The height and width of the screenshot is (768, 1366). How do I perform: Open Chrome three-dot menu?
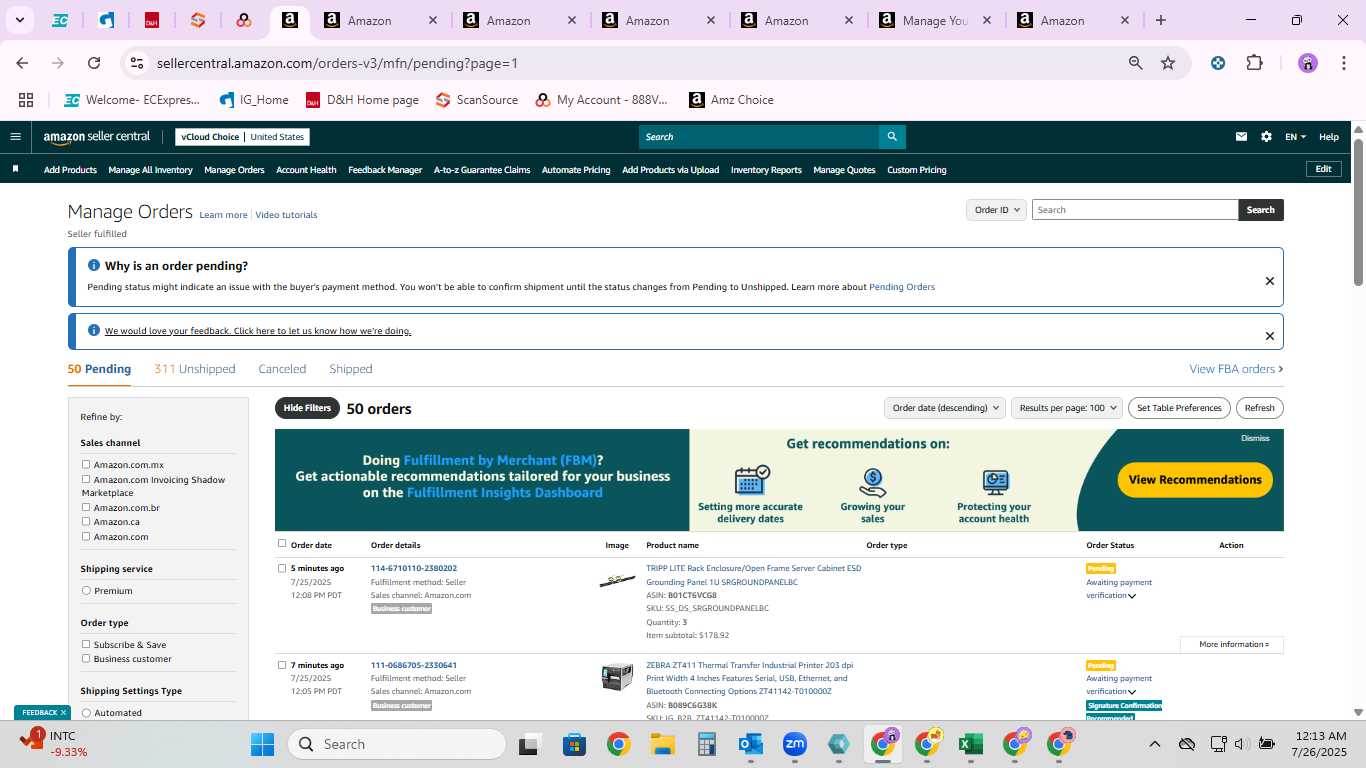click(x=1342, y=63)
